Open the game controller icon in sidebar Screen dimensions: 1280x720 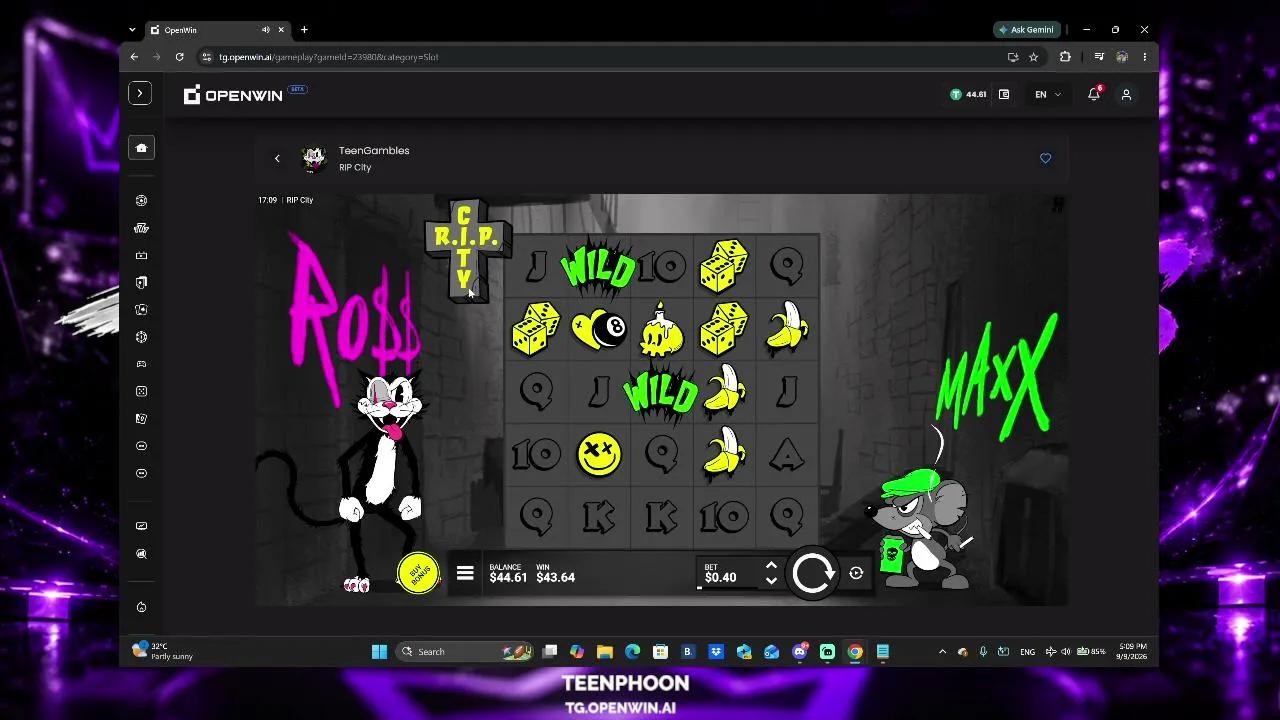[141, 364]
